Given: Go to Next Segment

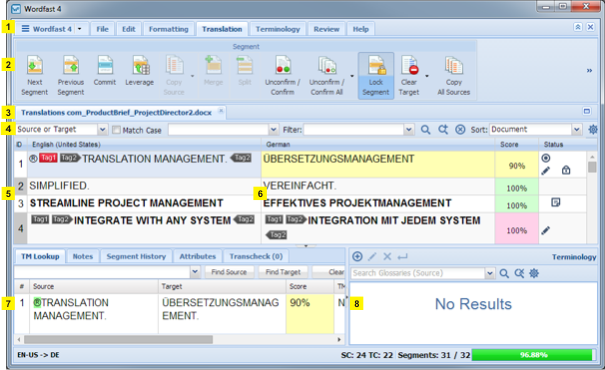Looking at the screenshot, I should tap(35, 76).
